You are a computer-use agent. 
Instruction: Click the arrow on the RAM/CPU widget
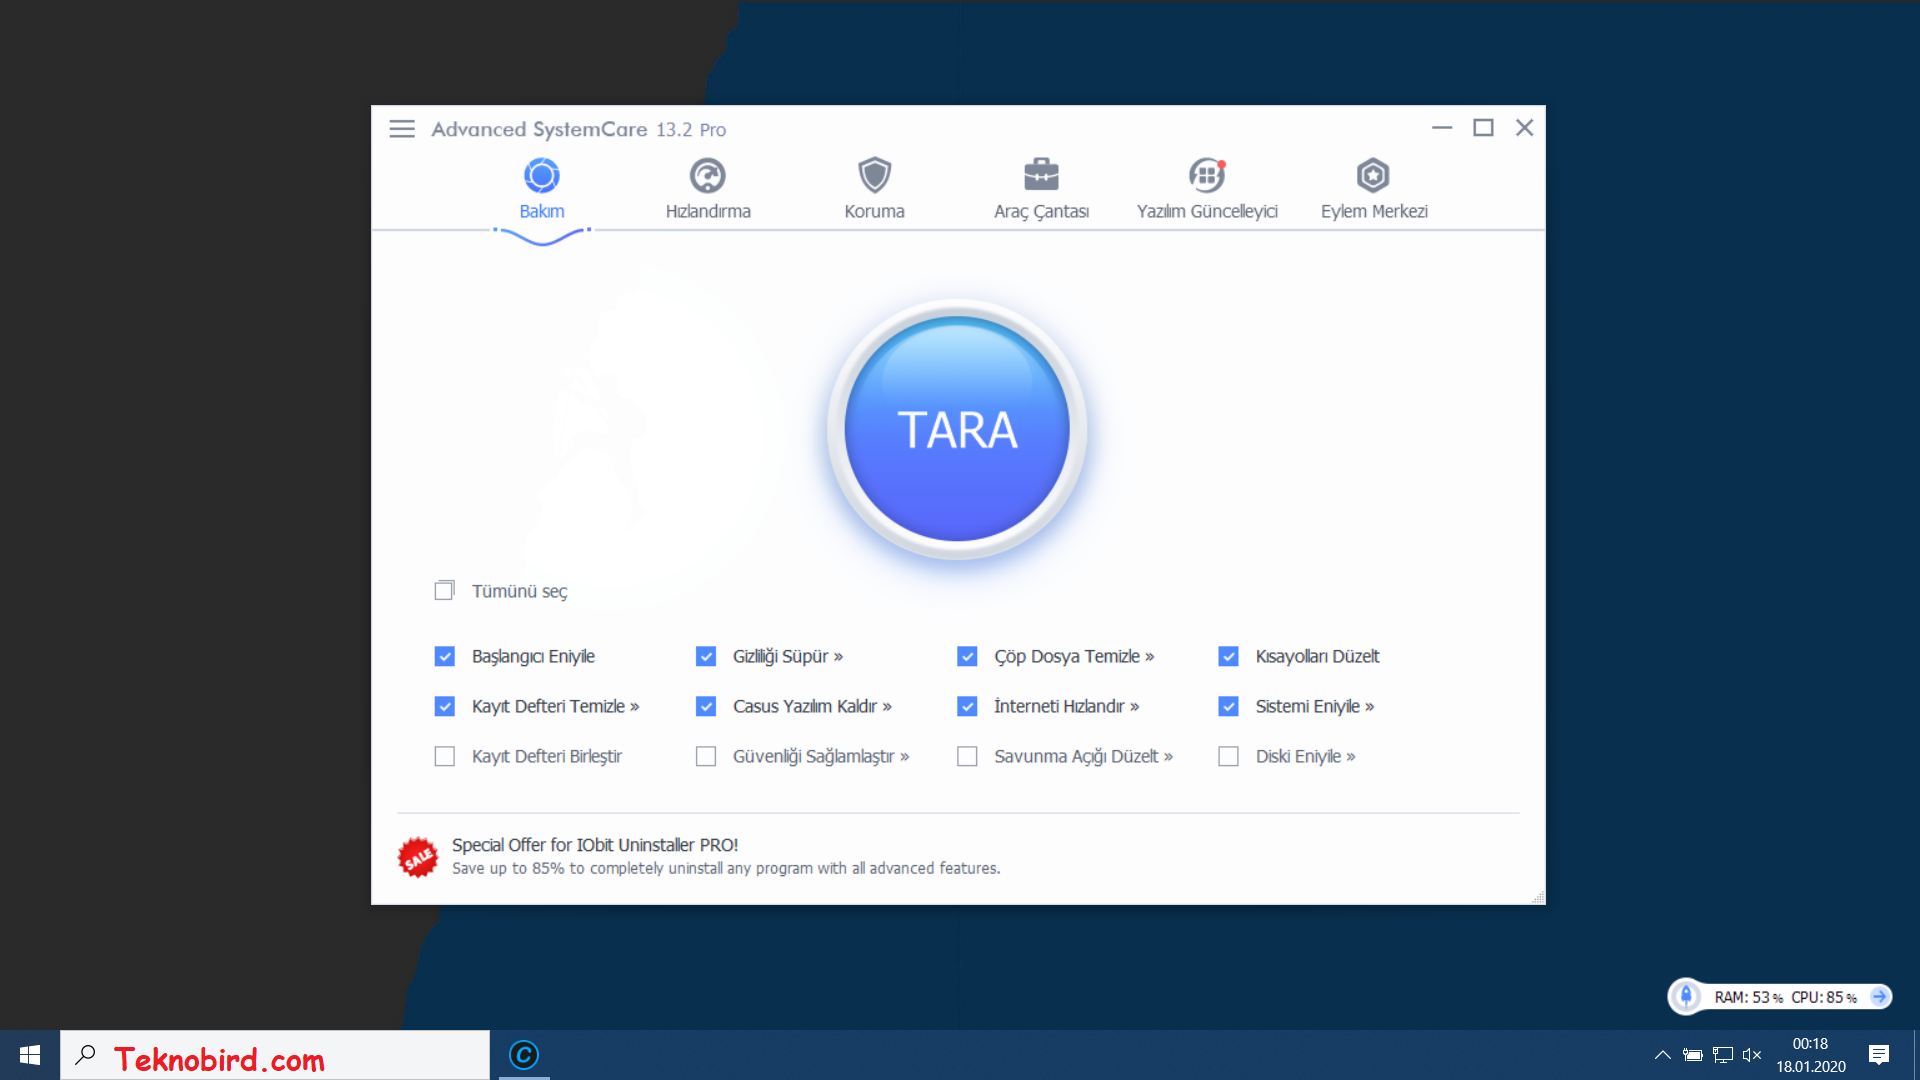pos(1879,996)
